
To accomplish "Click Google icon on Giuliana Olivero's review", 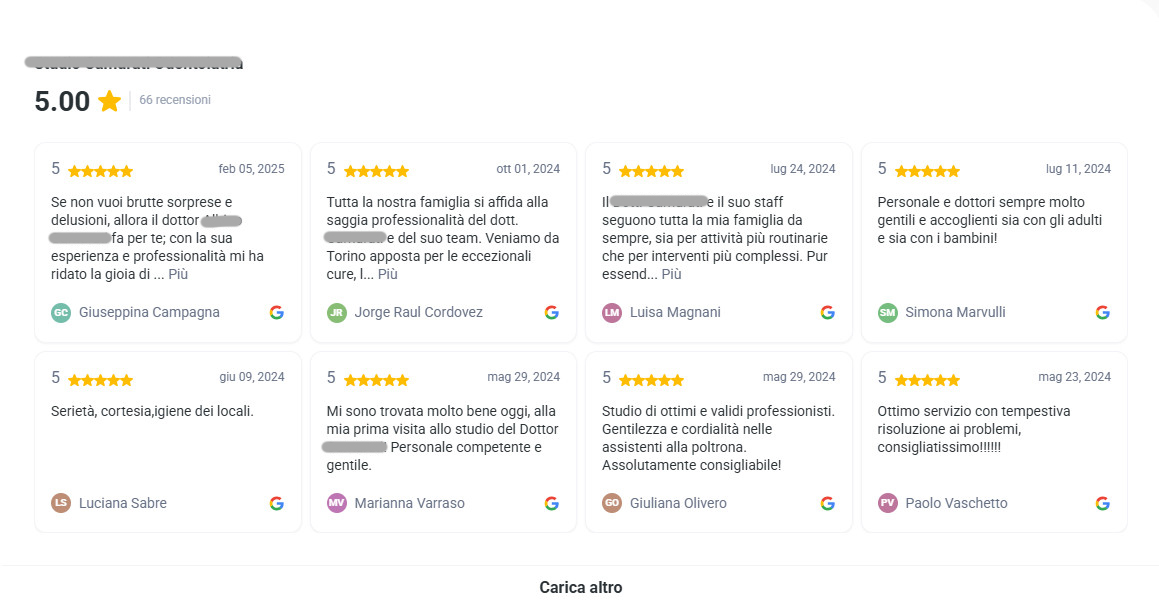I will pyautogui.click(x=828, y=503).
